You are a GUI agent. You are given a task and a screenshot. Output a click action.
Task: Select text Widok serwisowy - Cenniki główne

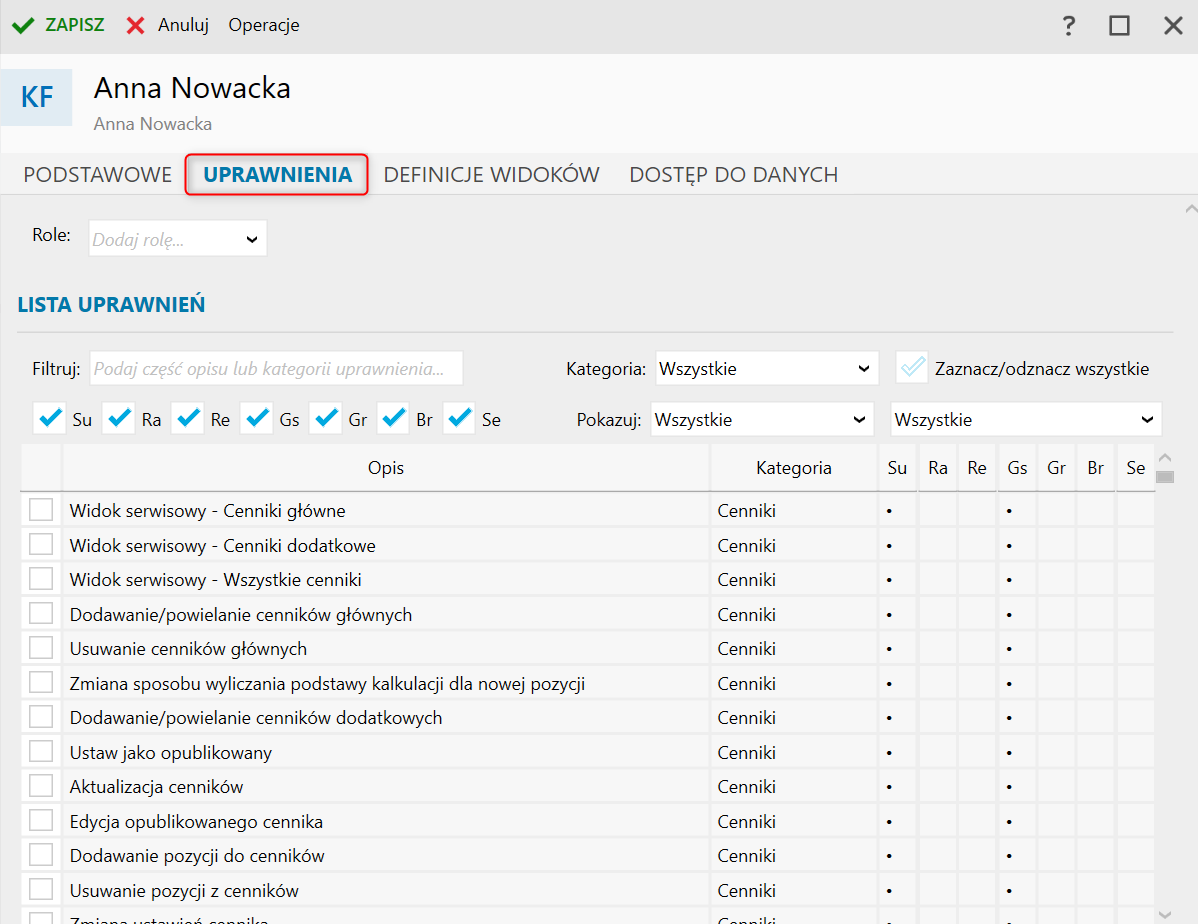click(207, 511)
